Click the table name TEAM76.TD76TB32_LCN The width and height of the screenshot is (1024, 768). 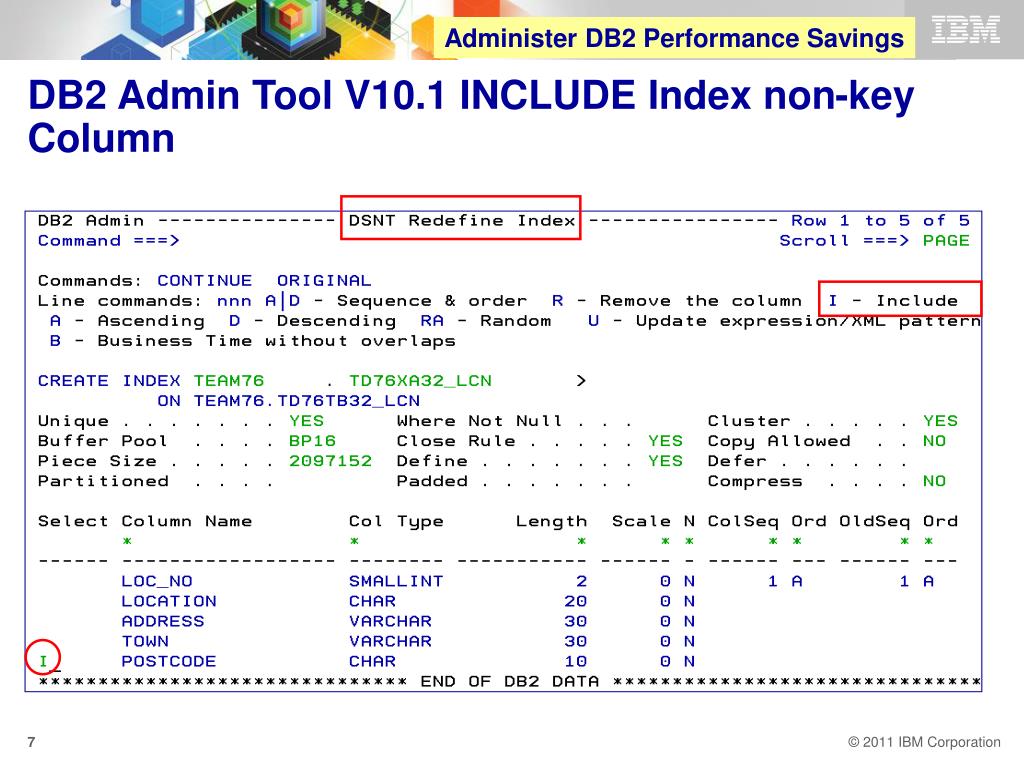tap(306, 401)
